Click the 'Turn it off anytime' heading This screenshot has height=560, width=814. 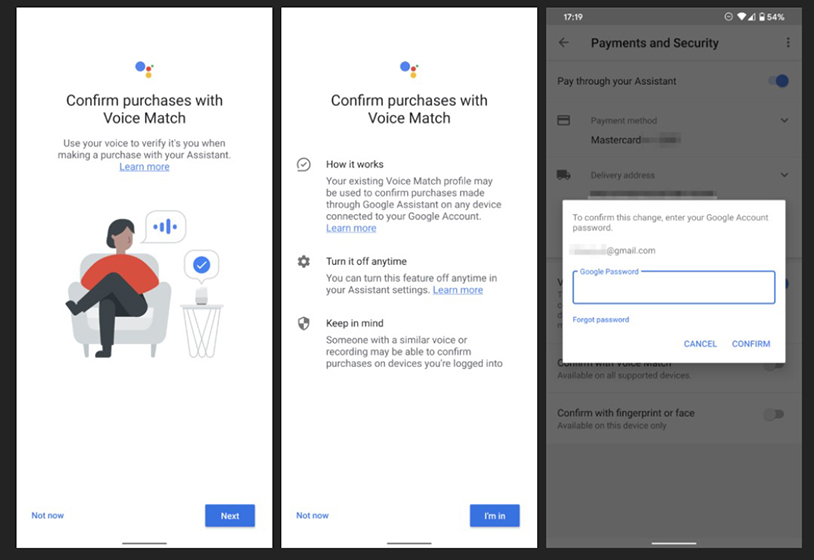pos(366,261)
